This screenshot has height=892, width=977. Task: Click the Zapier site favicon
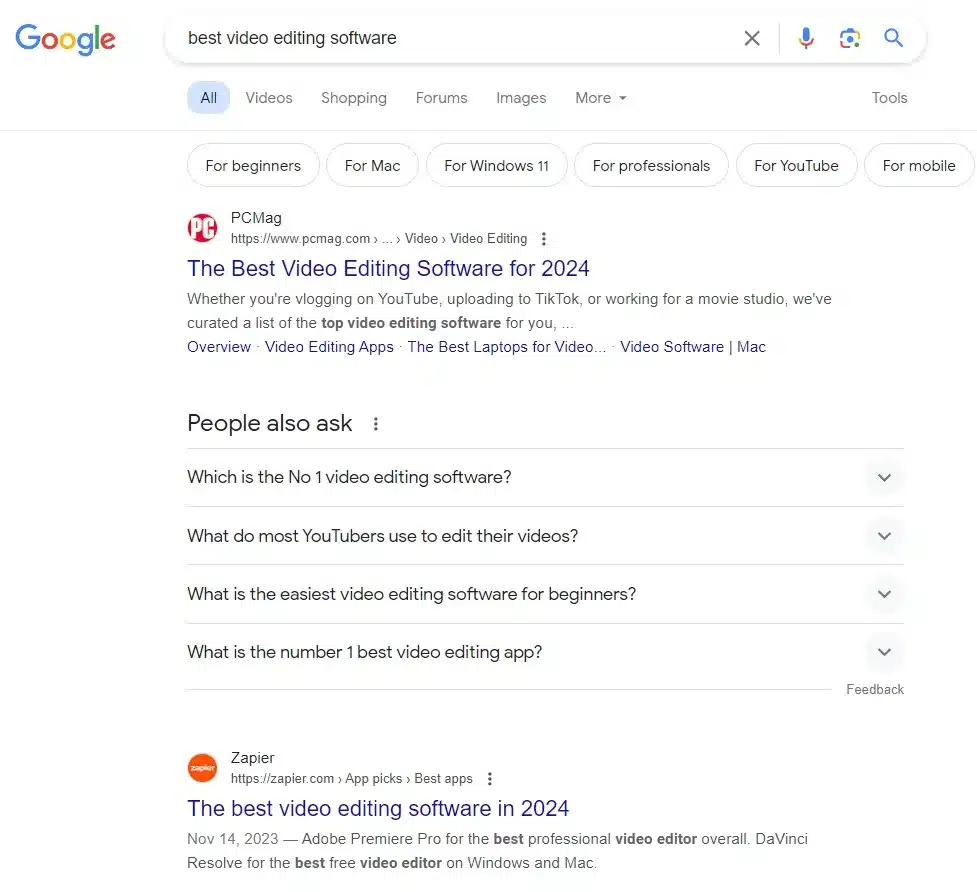tap(202, 767)
